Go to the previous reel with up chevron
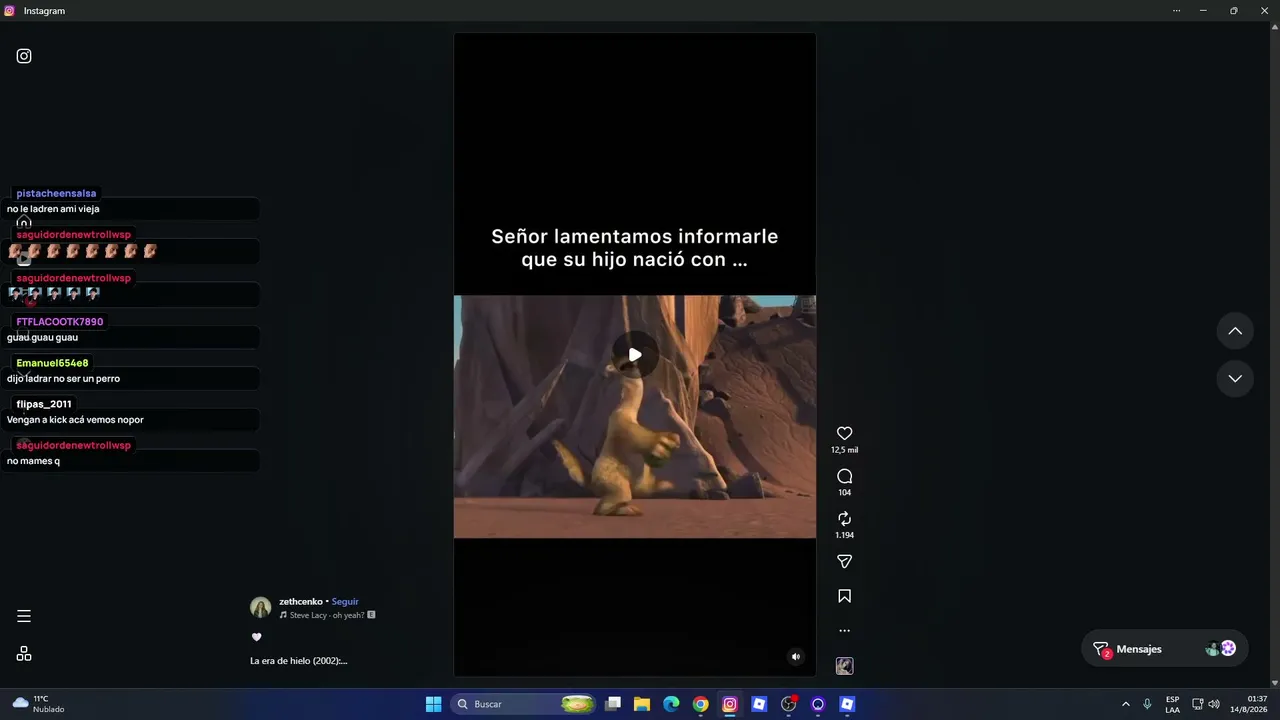 [x=1235, y=331]
